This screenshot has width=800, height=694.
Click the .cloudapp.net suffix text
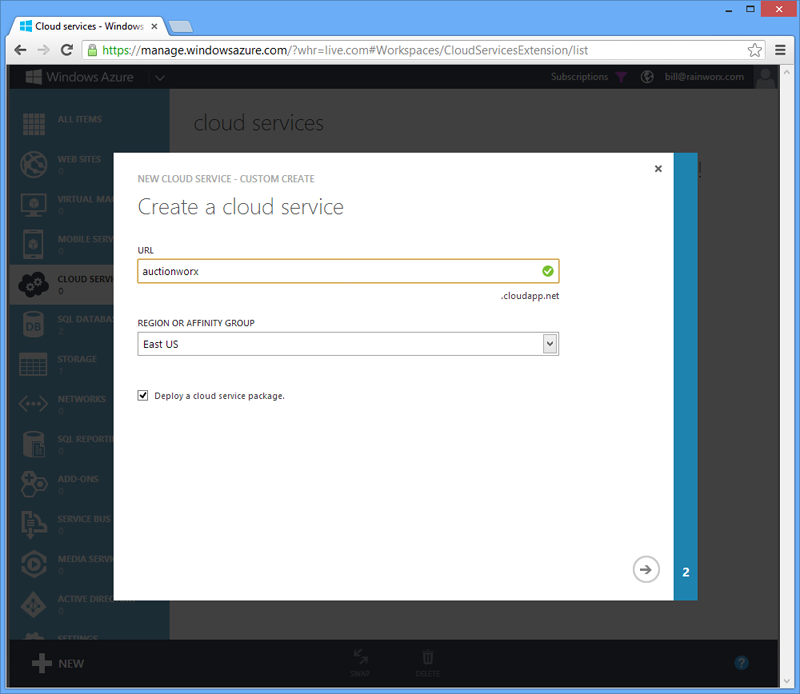tap(530, 296)
